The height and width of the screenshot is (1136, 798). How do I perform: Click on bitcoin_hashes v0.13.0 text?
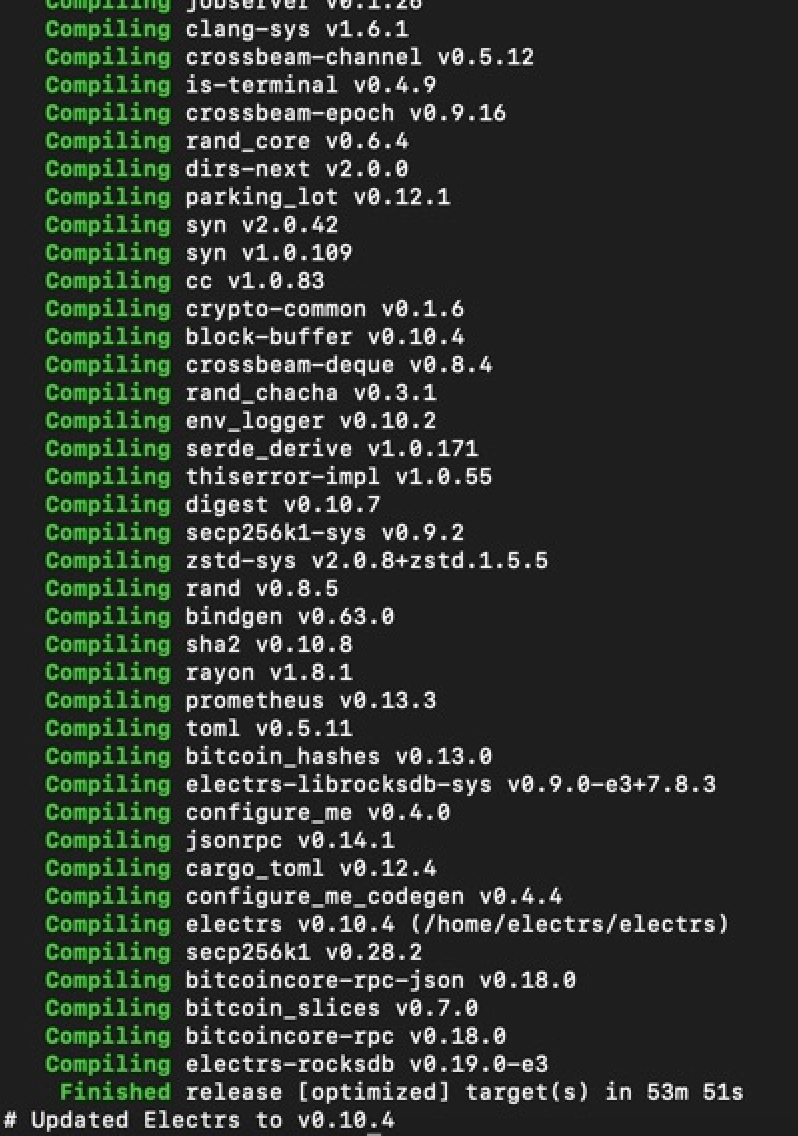point(338,757)
